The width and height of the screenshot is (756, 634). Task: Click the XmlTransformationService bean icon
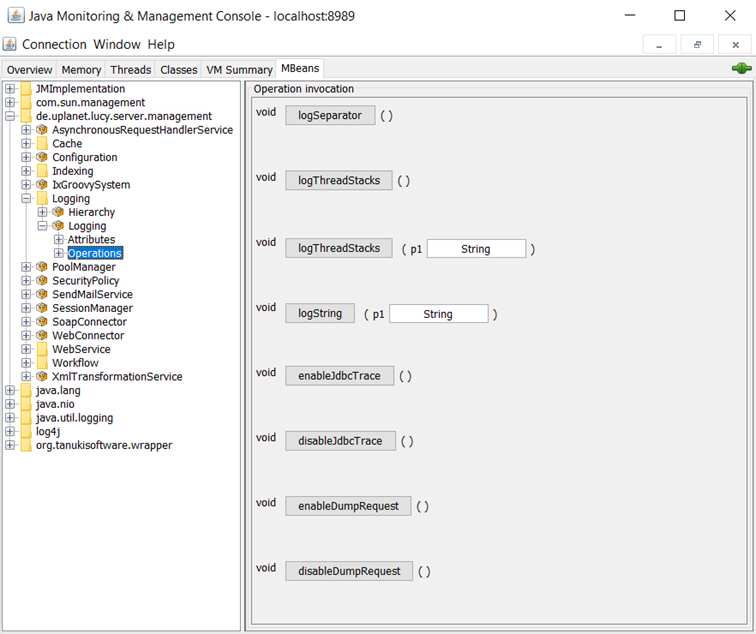(x=42, y=377)
